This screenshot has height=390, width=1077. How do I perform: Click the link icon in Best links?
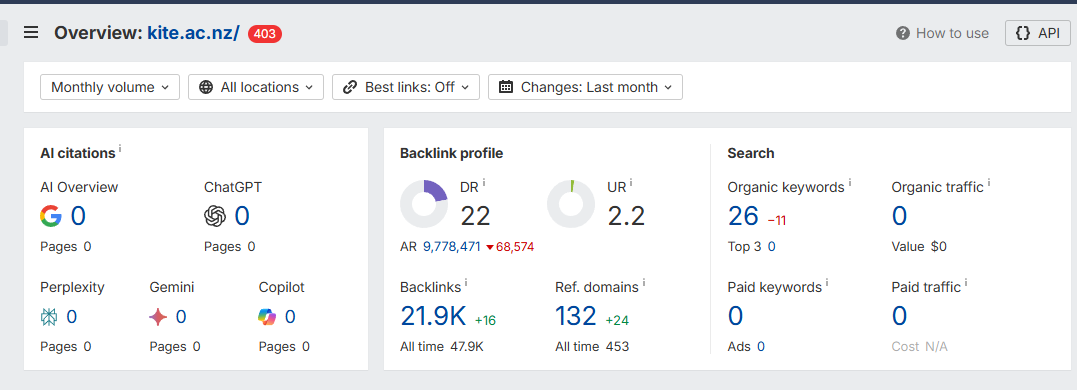[350, 87]
